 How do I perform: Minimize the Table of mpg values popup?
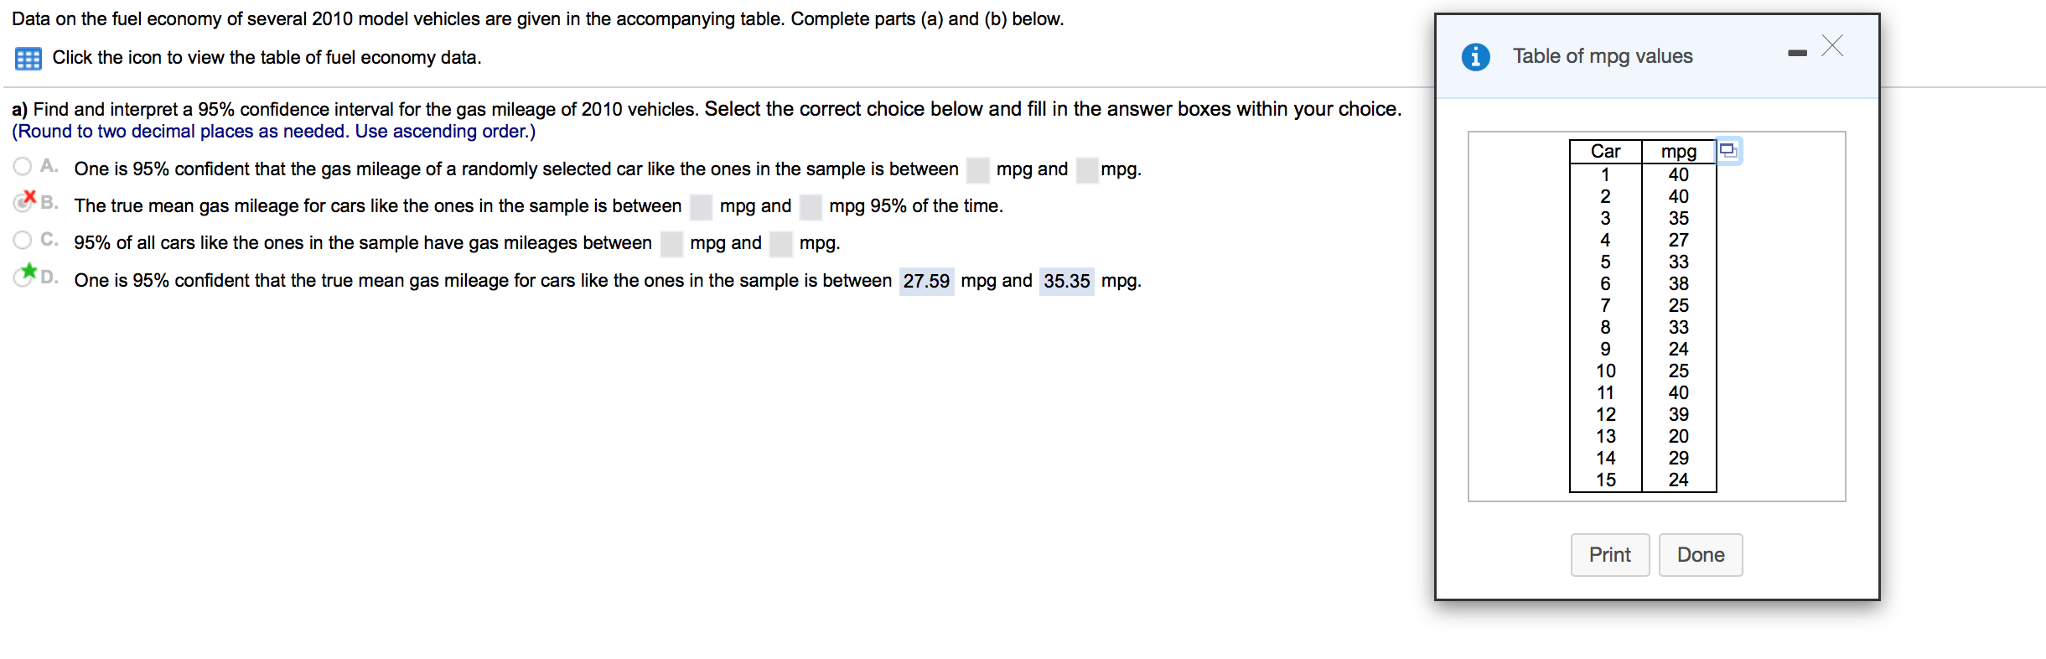coord(1797,53)
